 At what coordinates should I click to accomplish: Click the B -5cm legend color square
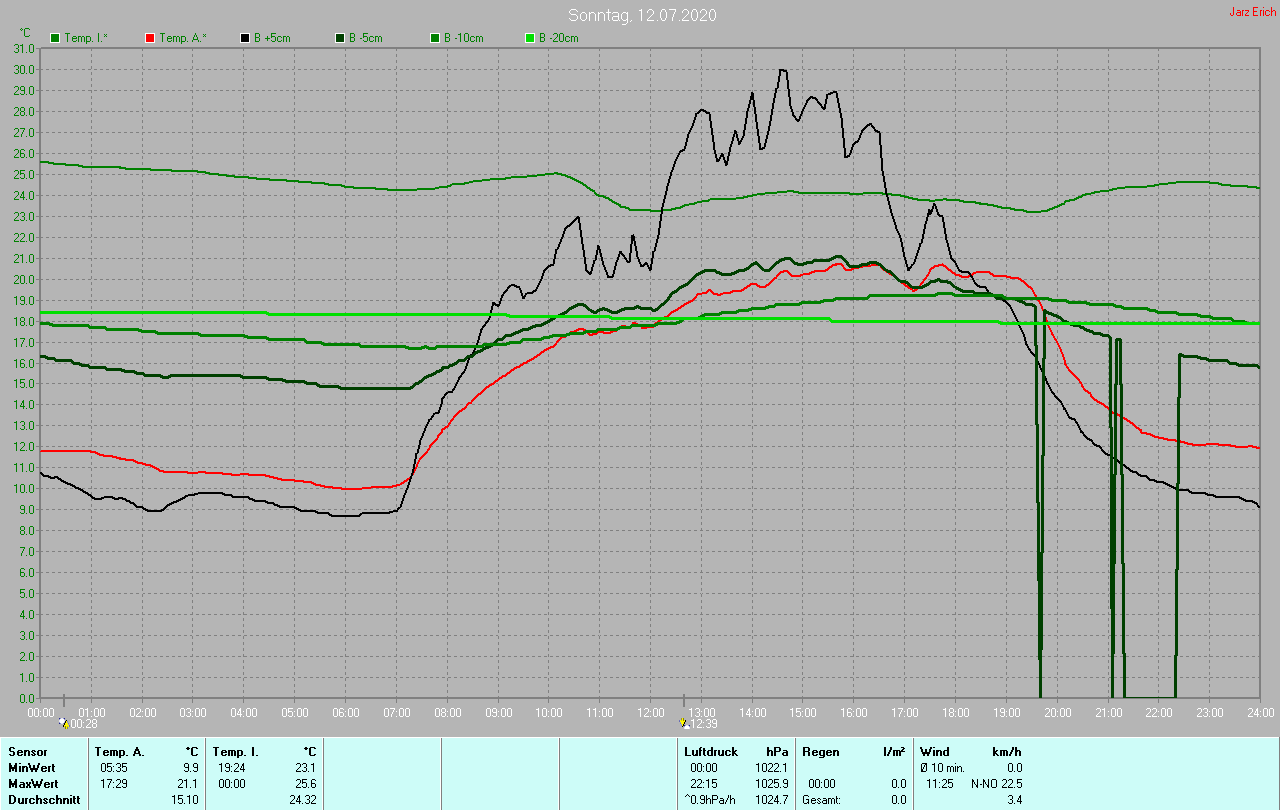point(340,38)
